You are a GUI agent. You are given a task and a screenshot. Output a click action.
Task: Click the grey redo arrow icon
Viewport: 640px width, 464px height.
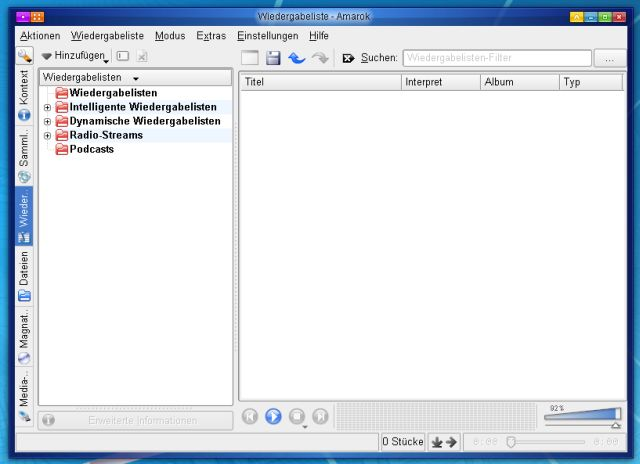[320, 58]
